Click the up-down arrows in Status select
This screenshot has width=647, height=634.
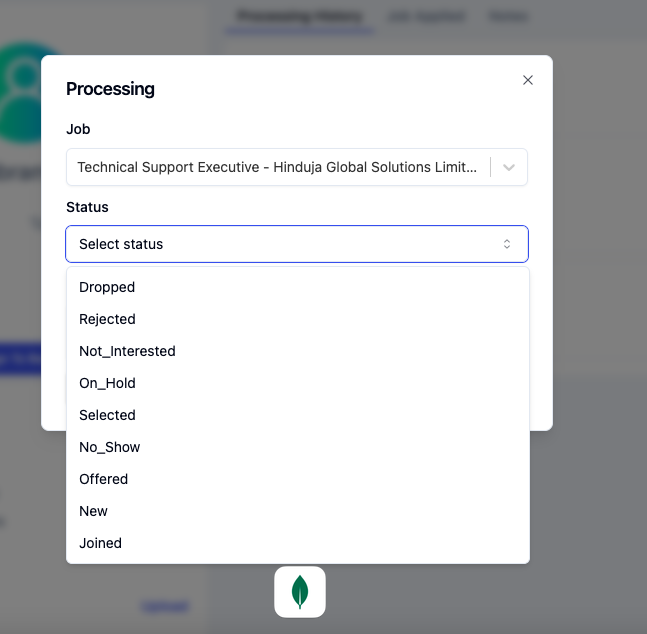507,244
